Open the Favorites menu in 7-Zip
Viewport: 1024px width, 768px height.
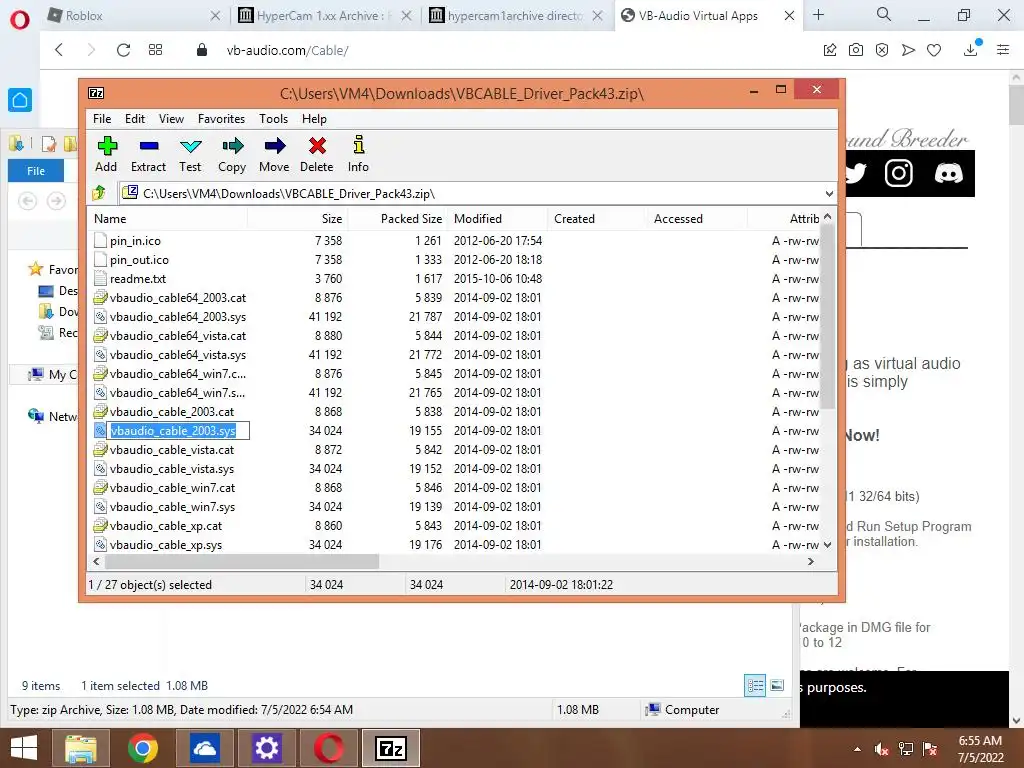[x=221, y=119]
